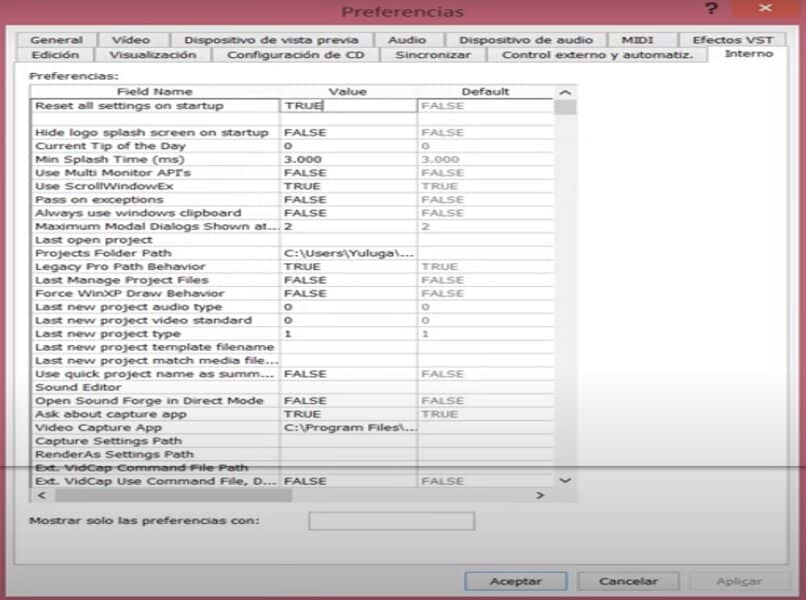Go to the Edición tab
The height and width of the screenshot is (600, 806).
(55, 54)
